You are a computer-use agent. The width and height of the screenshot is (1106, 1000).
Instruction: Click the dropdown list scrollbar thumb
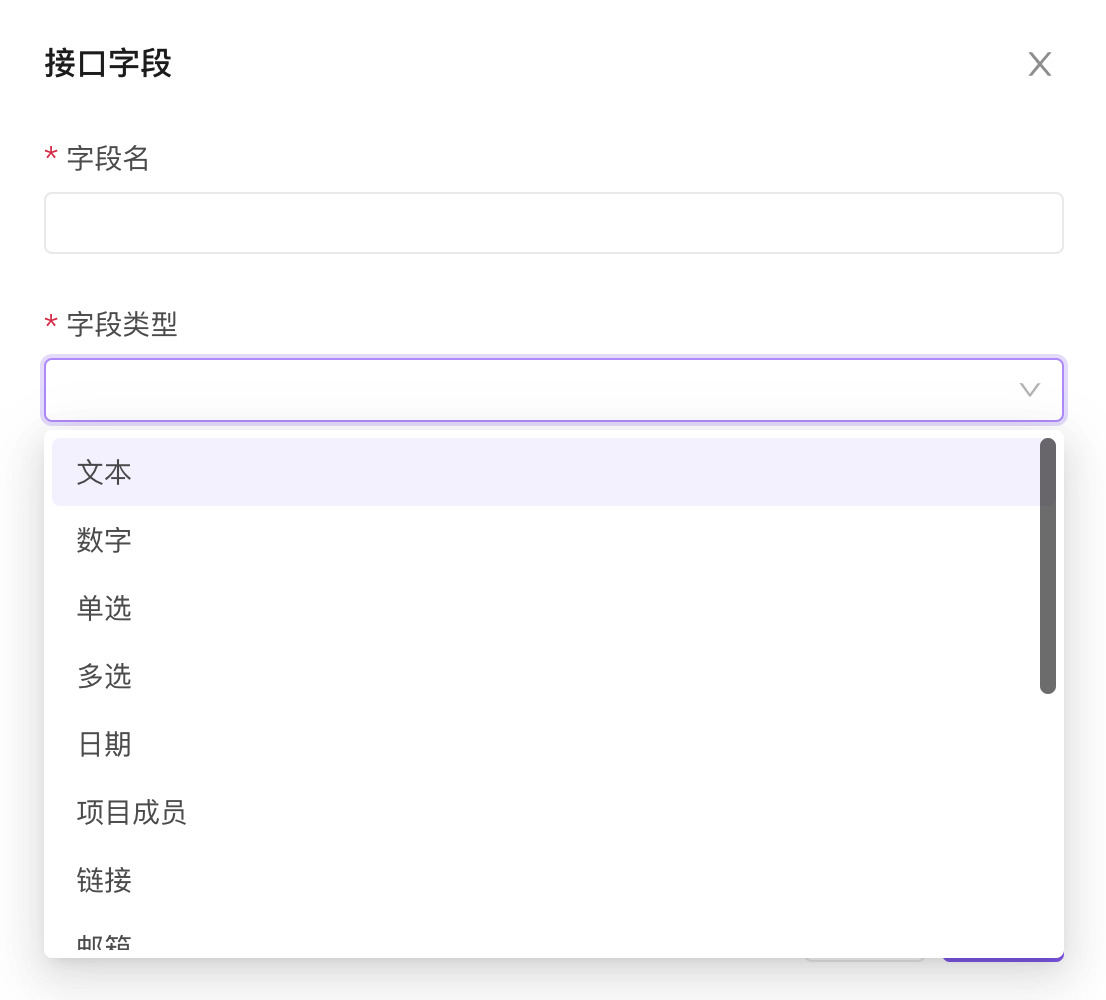(1048, 565)
